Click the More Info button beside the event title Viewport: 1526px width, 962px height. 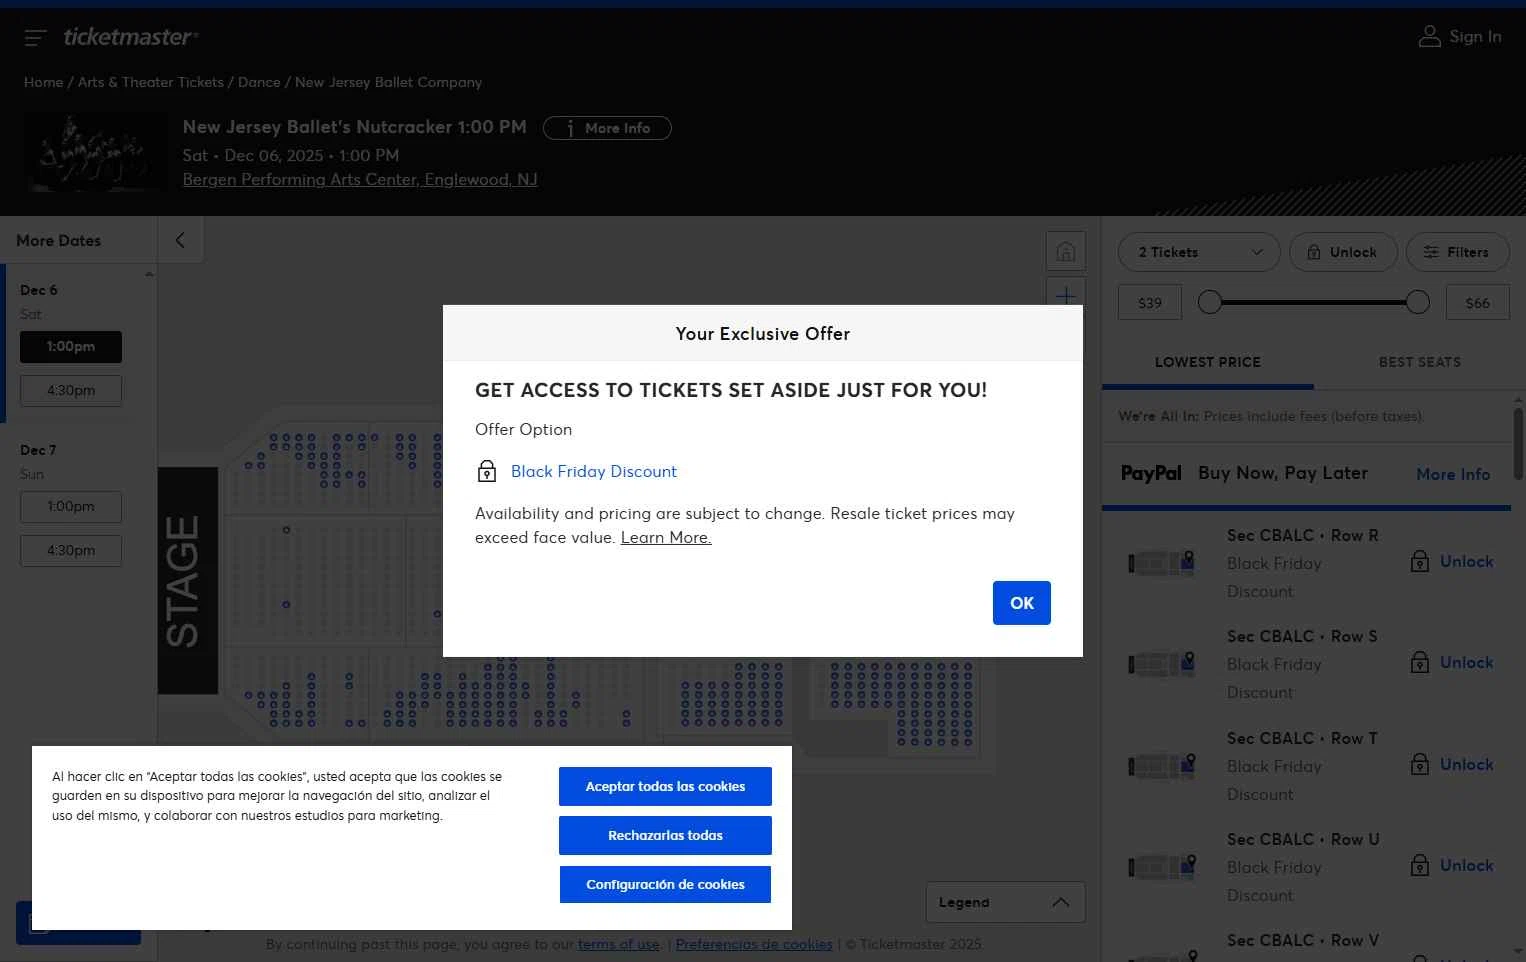click(x=607, y=128)
